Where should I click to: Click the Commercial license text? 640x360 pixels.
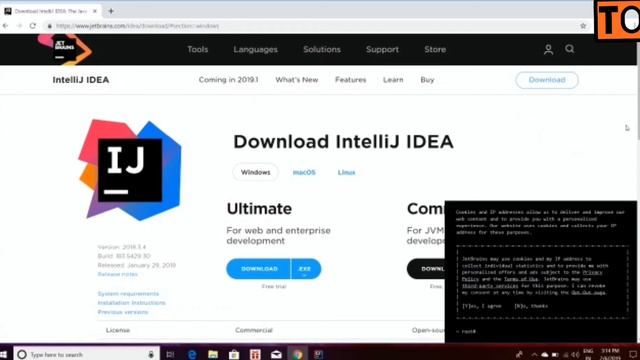(x=254, y=330)
